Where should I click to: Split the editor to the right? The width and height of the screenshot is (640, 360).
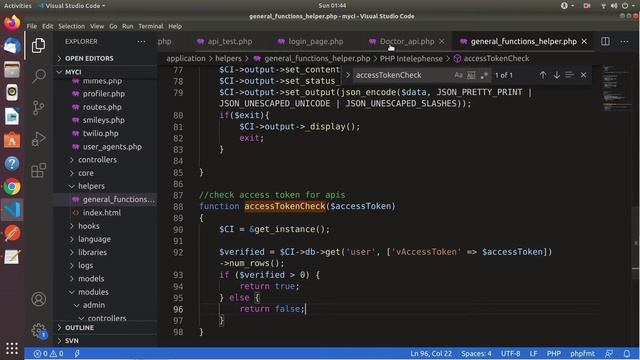pos(605,41)
